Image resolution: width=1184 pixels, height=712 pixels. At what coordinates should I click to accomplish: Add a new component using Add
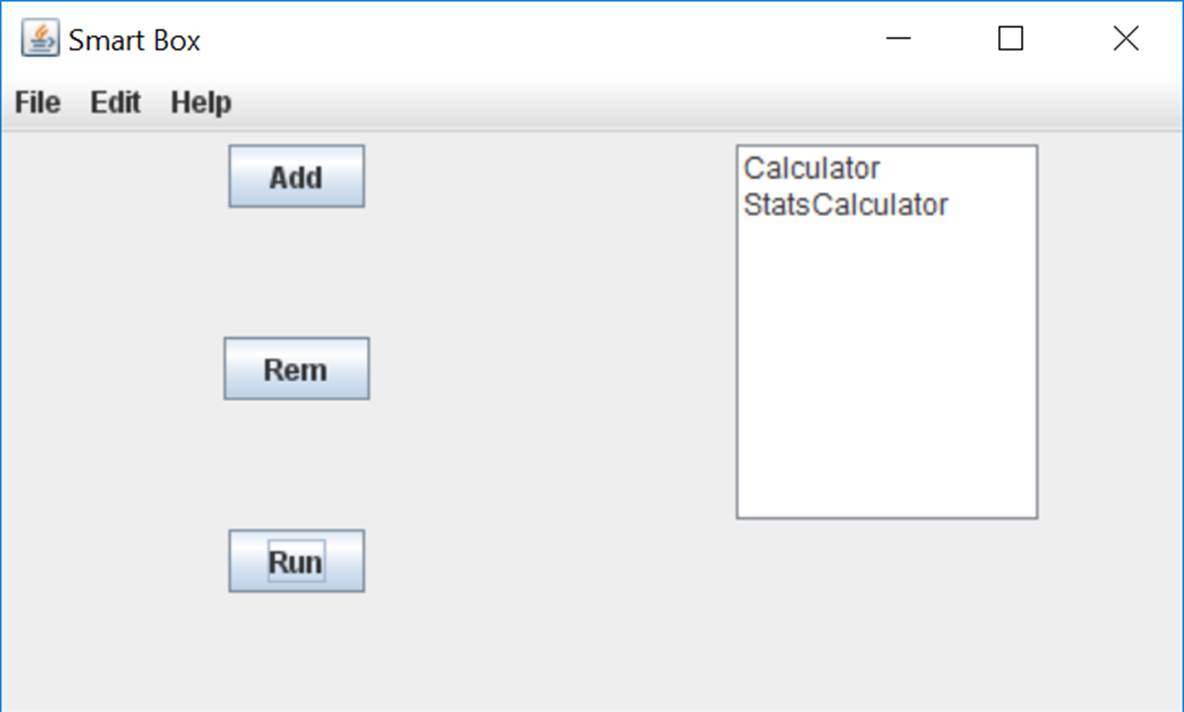[296, 175]
